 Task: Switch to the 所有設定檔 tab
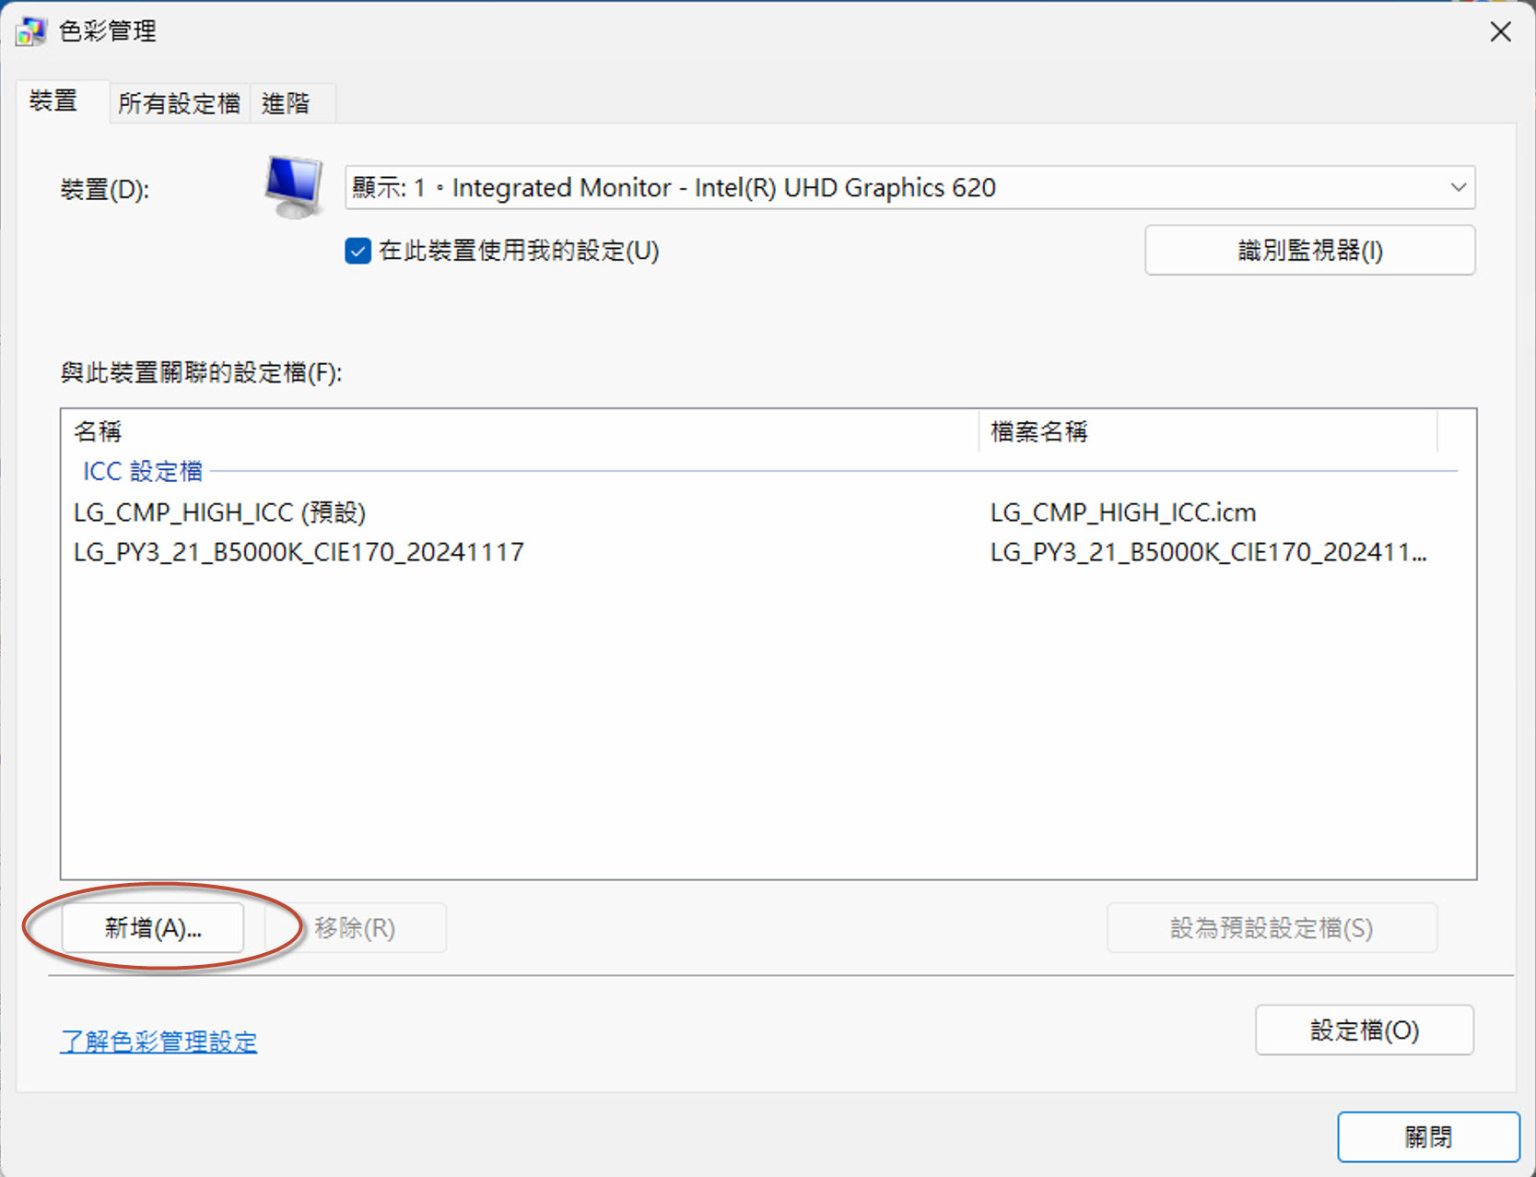177,102
